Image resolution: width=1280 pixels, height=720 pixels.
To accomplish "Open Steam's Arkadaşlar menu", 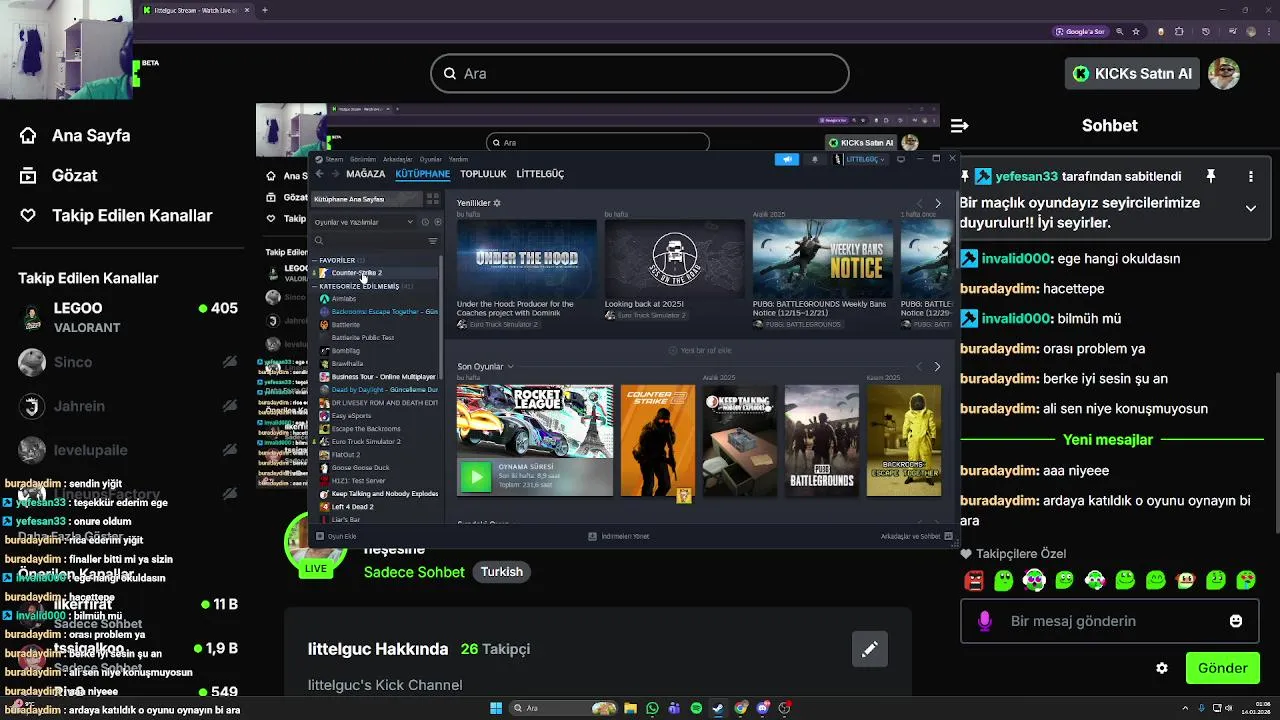I will pyautogui.click(x=397, y=159).
